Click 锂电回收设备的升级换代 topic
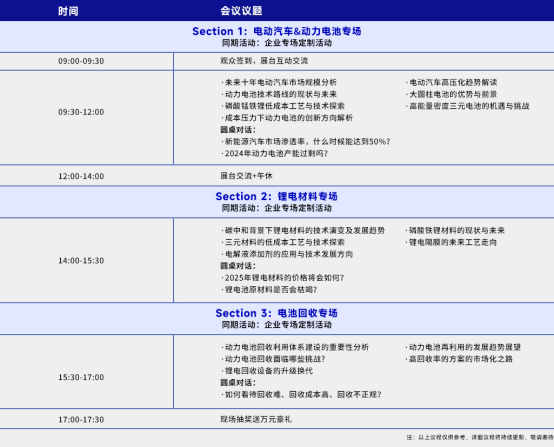 tap(267, 371)
